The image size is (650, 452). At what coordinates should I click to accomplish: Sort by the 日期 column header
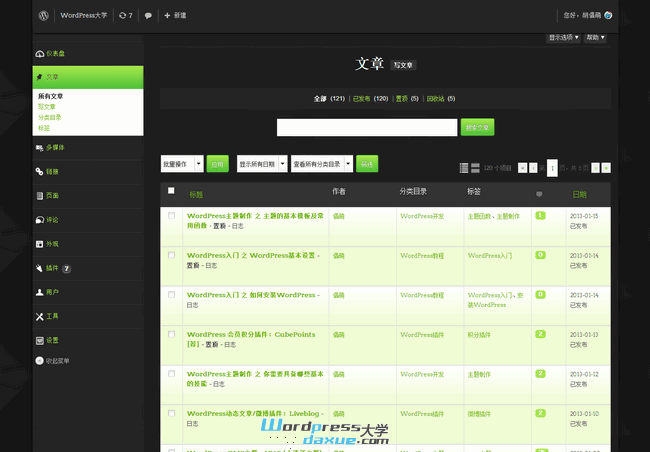click(x=580, y=194)
